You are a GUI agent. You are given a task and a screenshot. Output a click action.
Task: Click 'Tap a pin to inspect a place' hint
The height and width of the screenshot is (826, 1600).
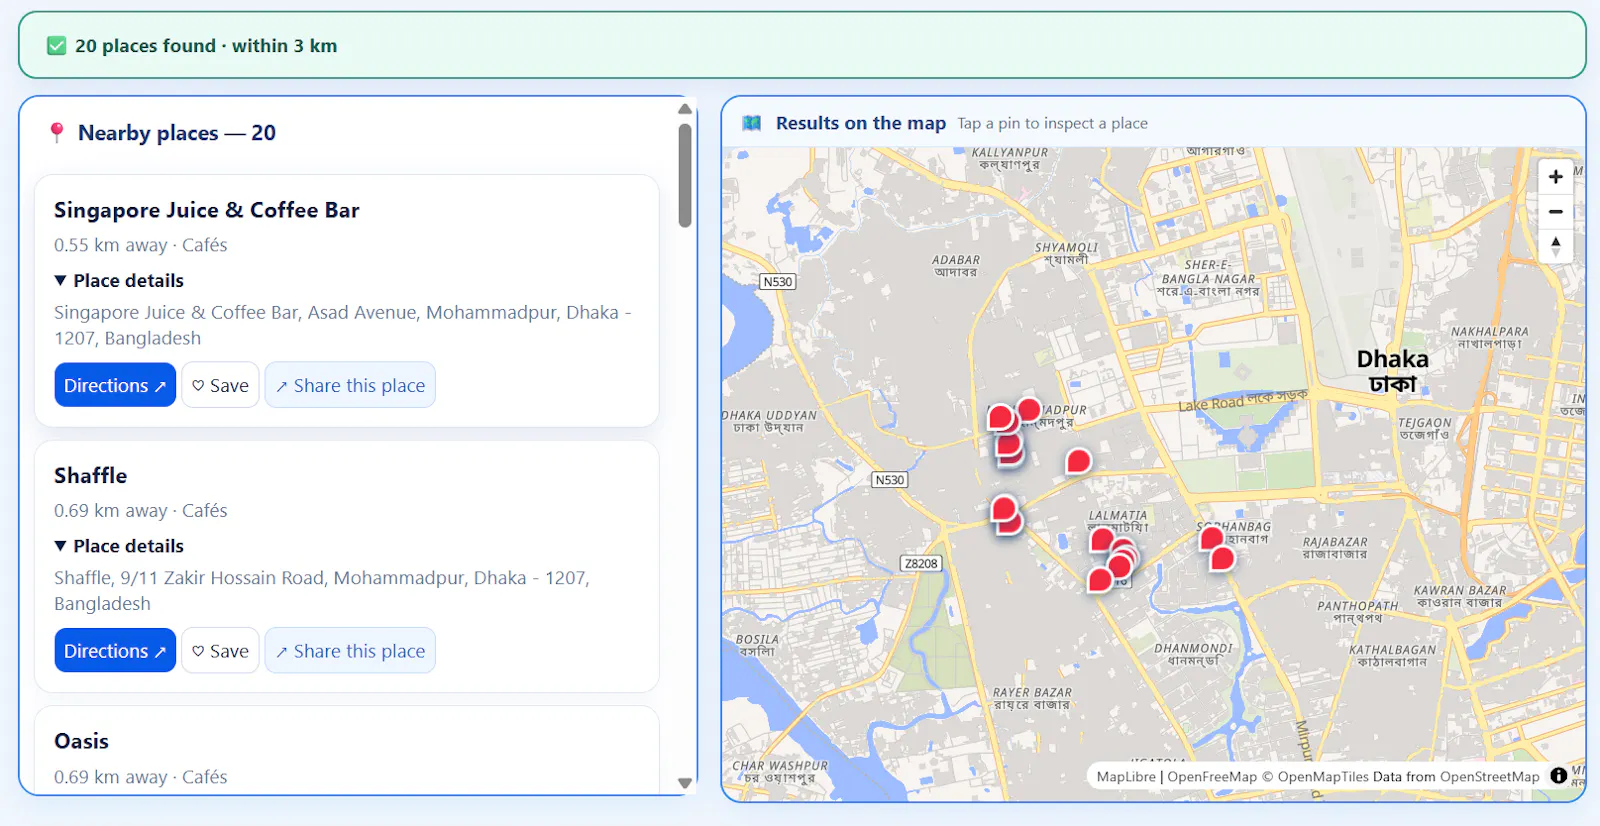(x=1053, y=124)
